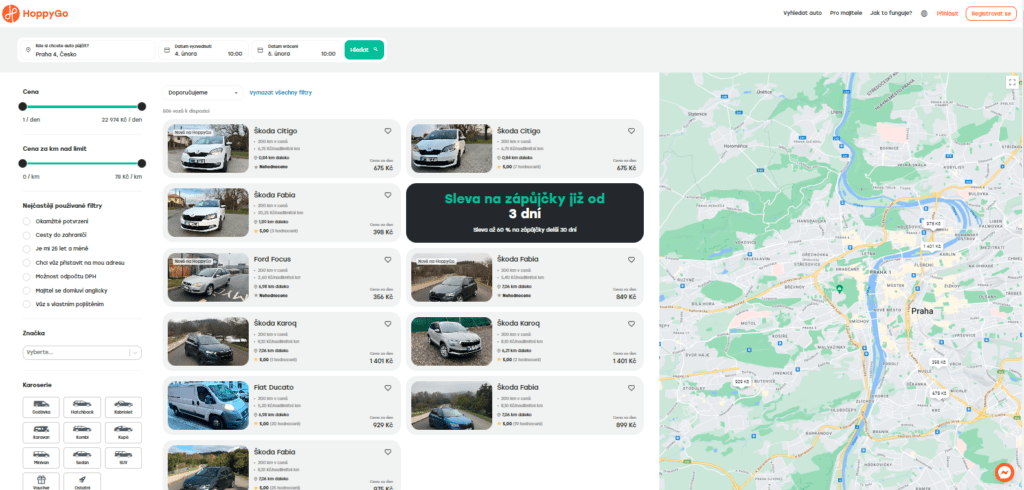1024x490 pixels.
Task: Check Vůz s vlastním pojištěním
Action: click(27, 304)
